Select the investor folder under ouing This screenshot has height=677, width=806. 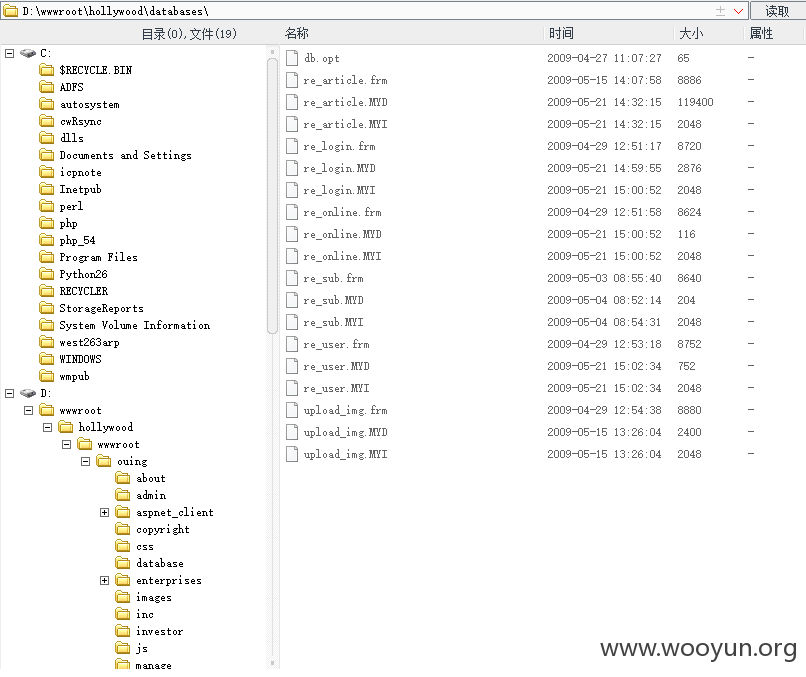pos(159,631)
